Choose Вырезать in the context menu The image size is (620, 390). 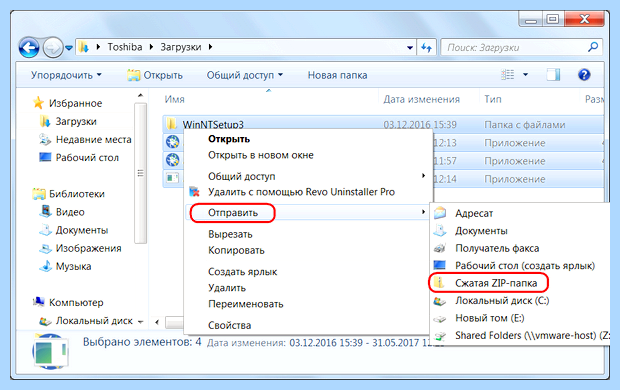[230, 235]
